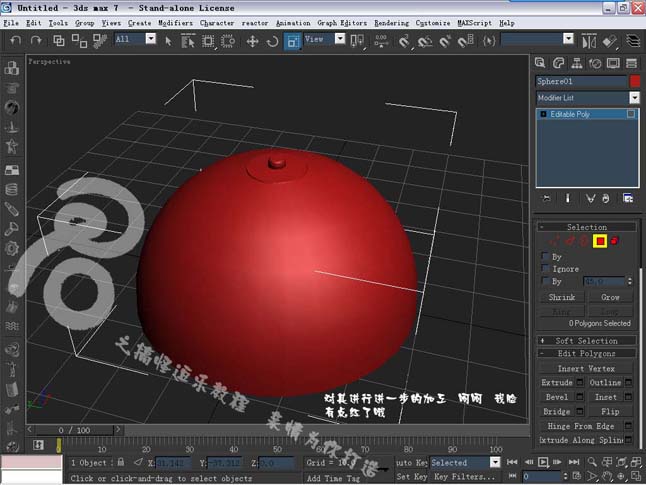Select the Scale tool
646x485 pixels.
pos(293,41)
